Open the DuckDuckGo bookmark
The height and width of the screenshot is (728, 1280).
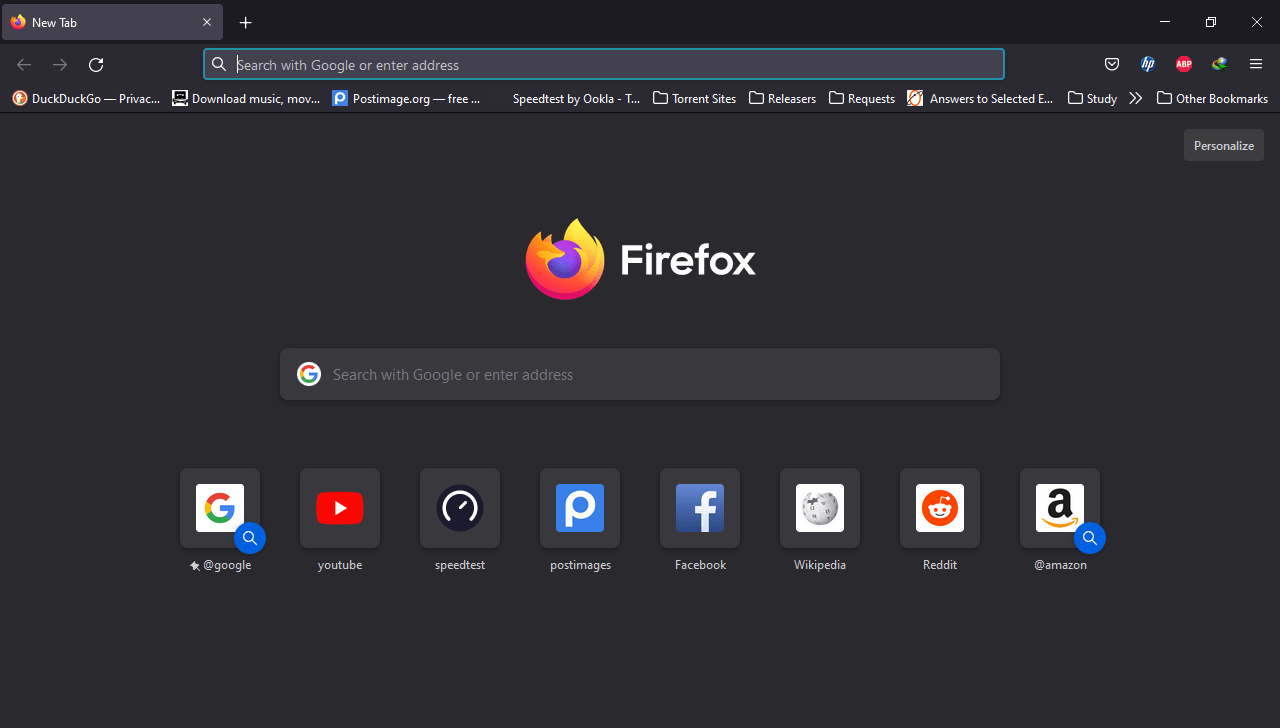(x=86, y=98)
